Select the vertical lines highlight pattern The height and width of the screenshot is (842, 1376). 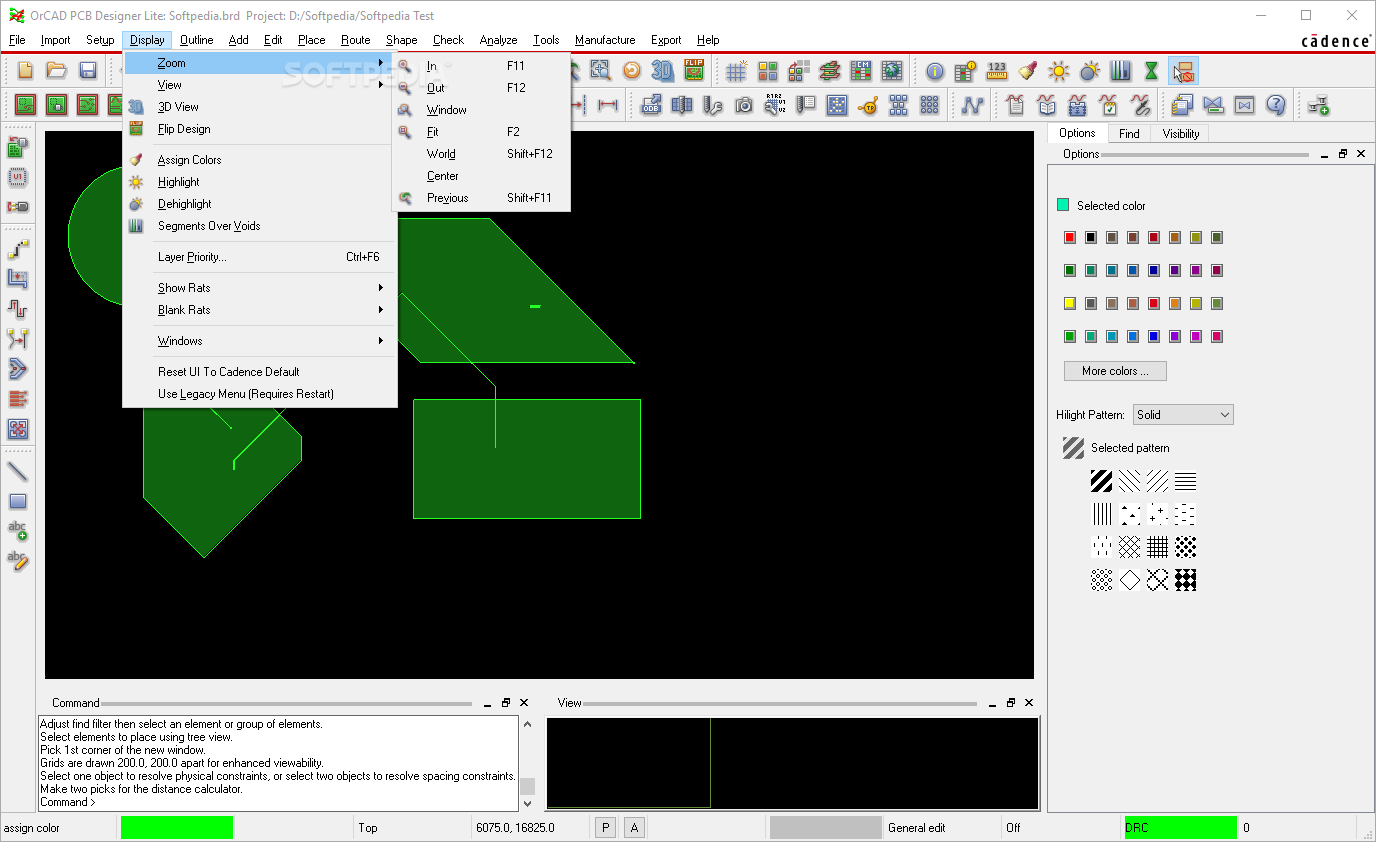point(1101,515)
